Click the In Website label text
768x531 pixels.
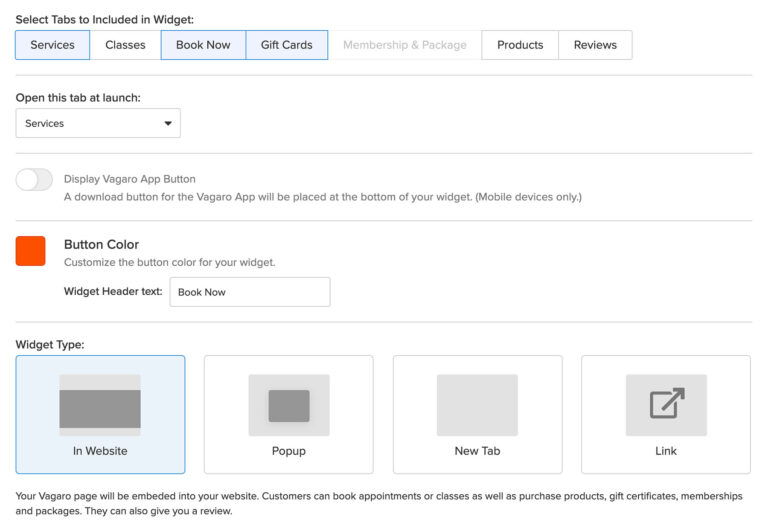click(100, 451)
